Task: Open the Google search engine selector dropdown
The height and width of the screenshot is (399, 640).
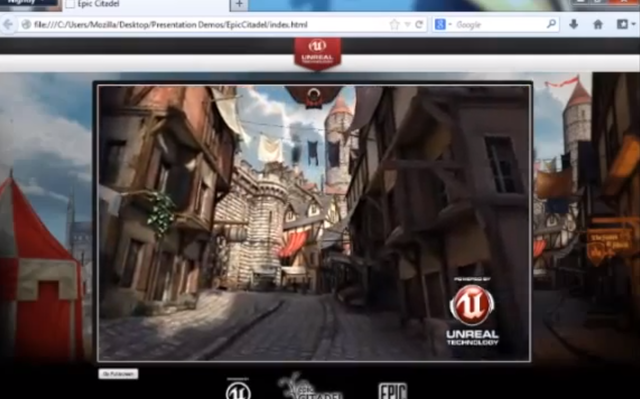Action: click(x=443, y=24)
